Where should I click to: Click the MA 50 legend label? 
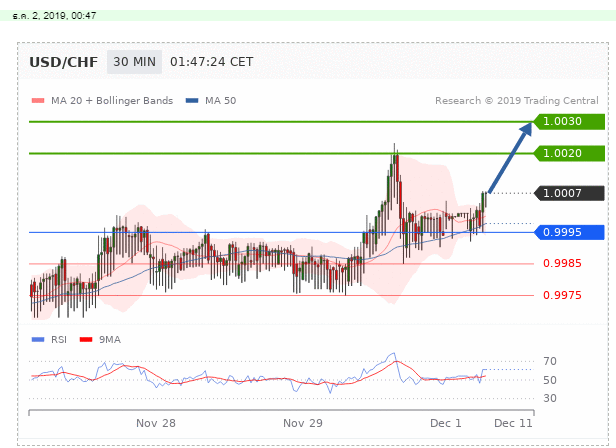pyautogui.click(x=220, y=101)
